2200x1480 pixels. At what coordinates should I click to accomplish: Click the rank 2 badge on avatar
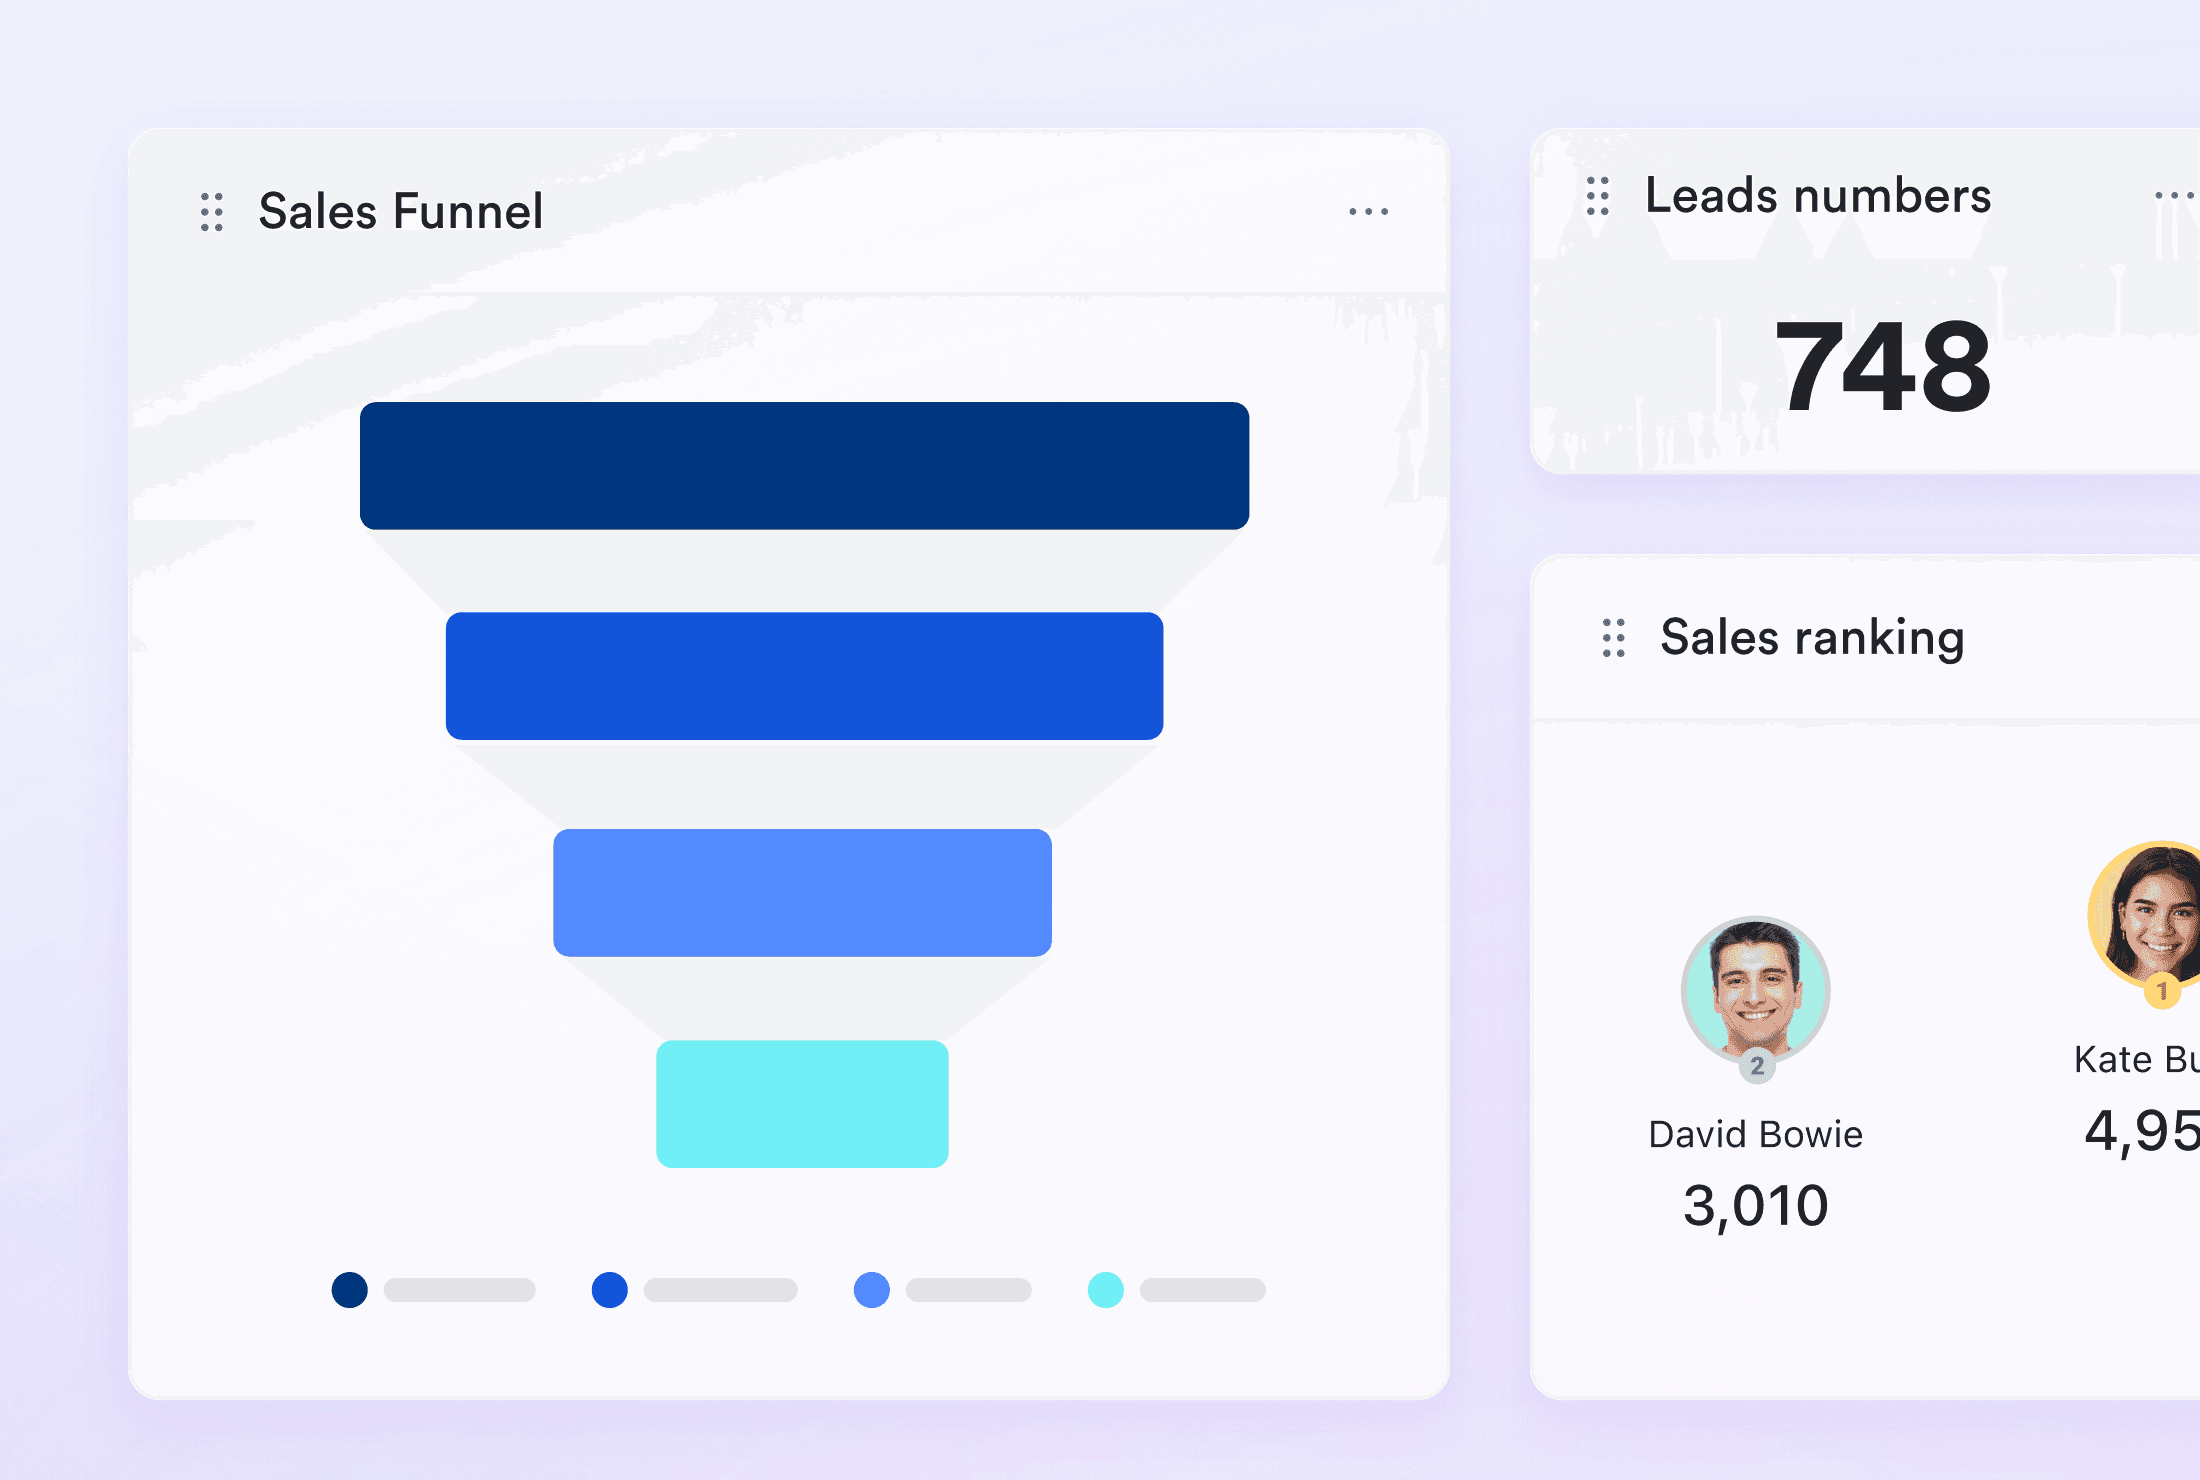[1757, 1066]
